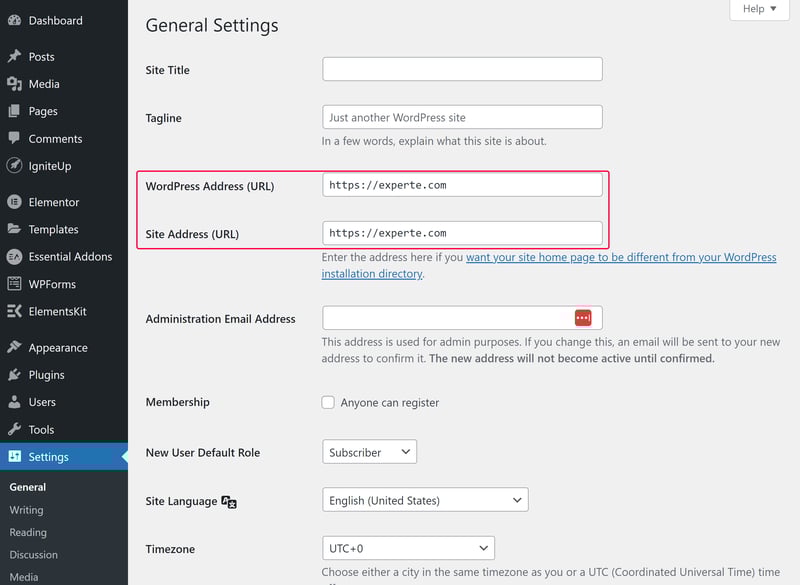The width and height of the screenshot is (800, 585).
Task: Click the WordPress Address URL field
Action: (x=462, y=185)
